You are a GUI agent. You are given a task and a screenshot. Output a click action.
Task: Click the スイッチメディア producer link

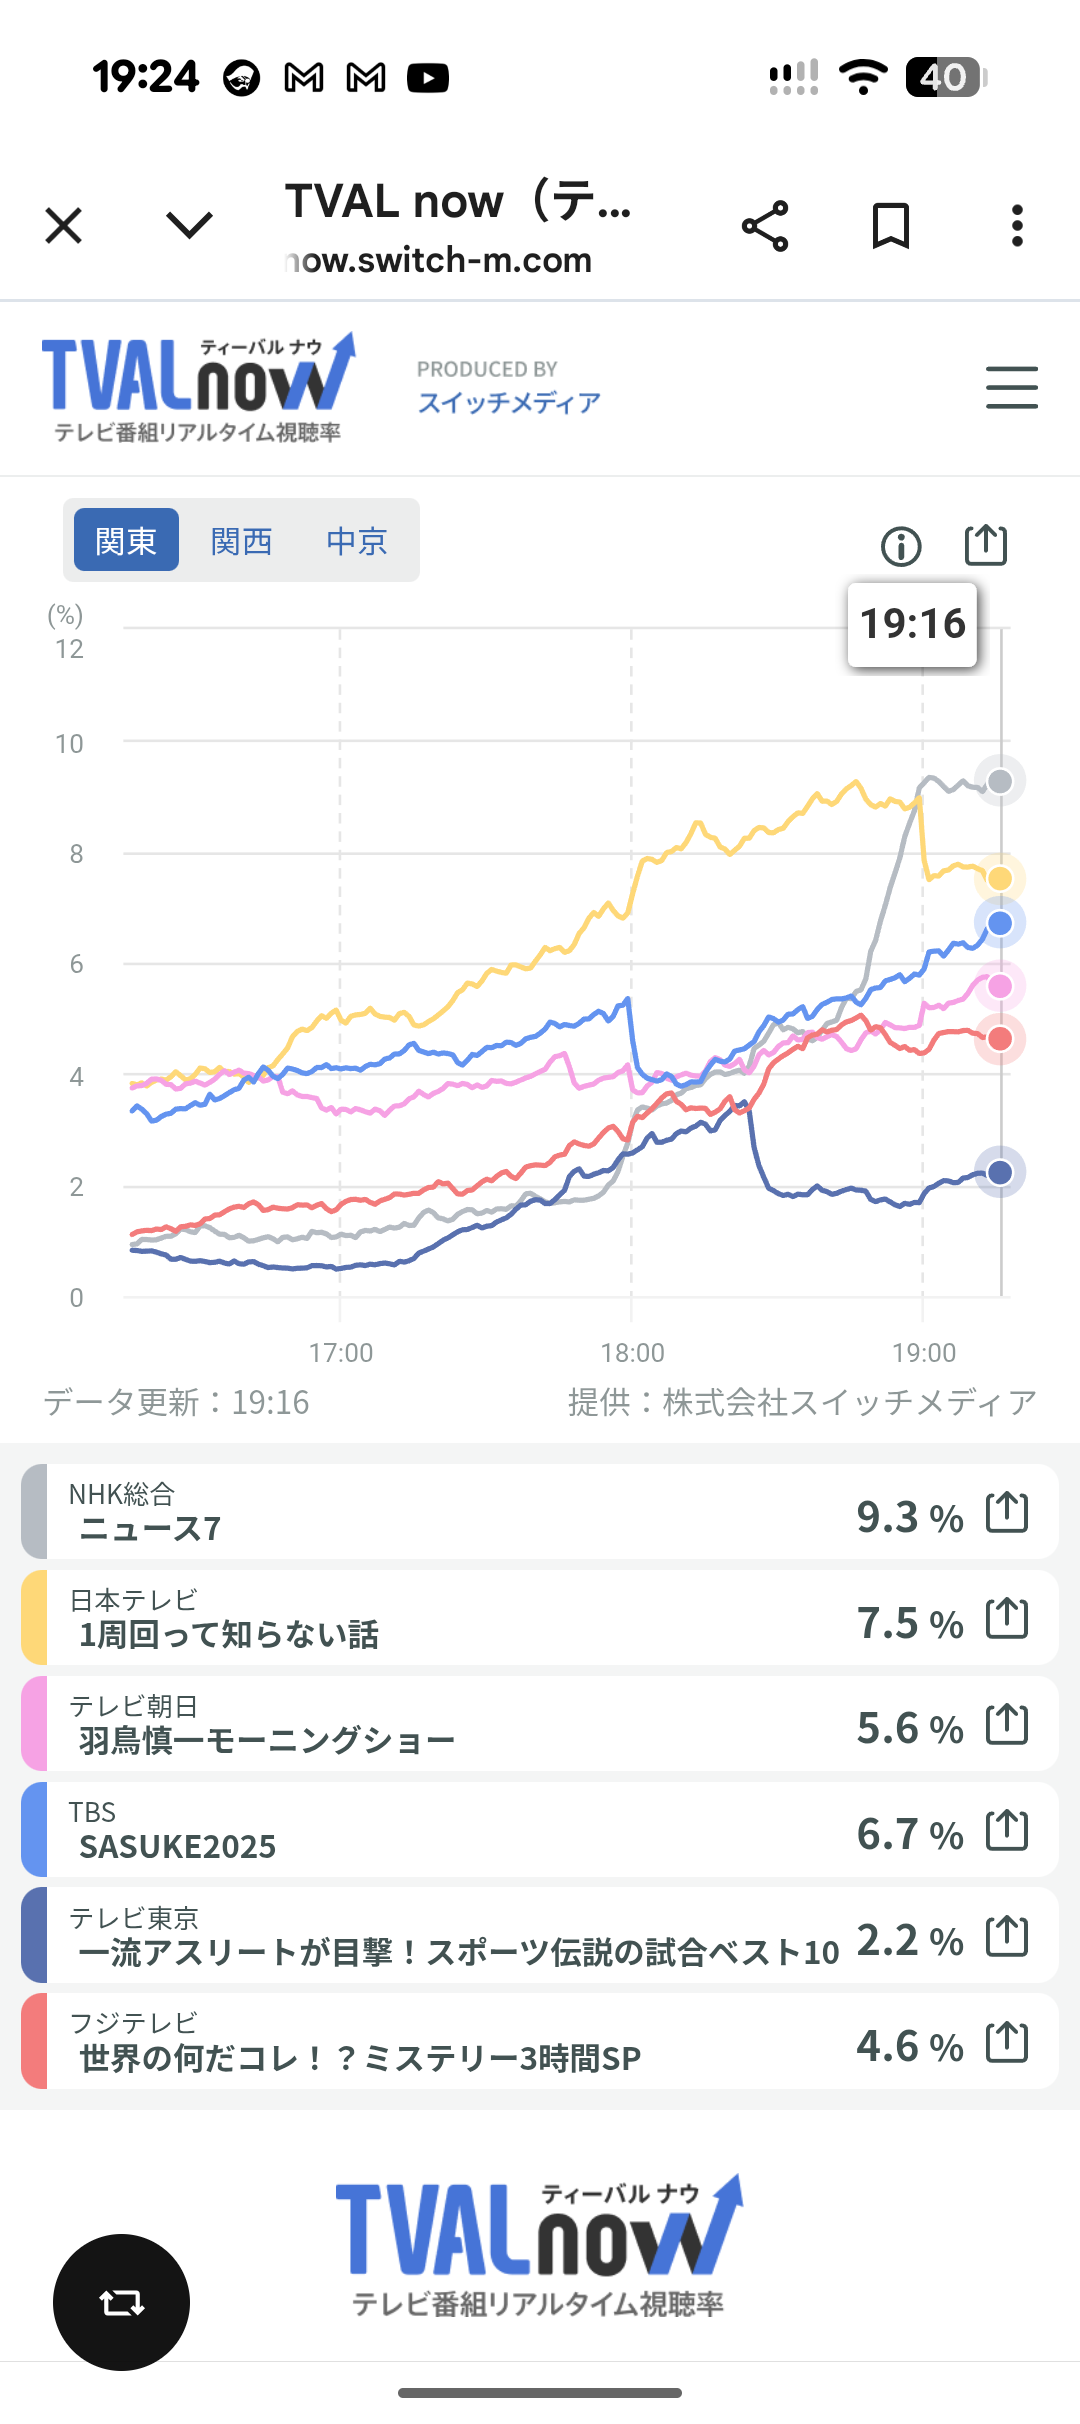509,402
